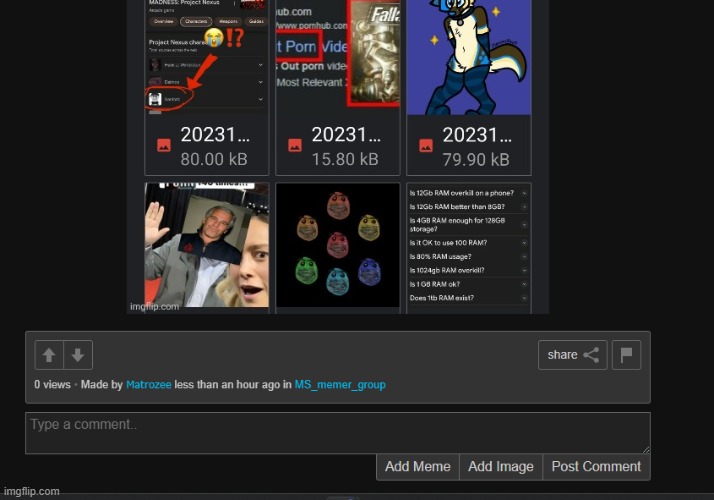Click the Add Meme button
This screenshot has width=714, height=500.
coord(418,466)
